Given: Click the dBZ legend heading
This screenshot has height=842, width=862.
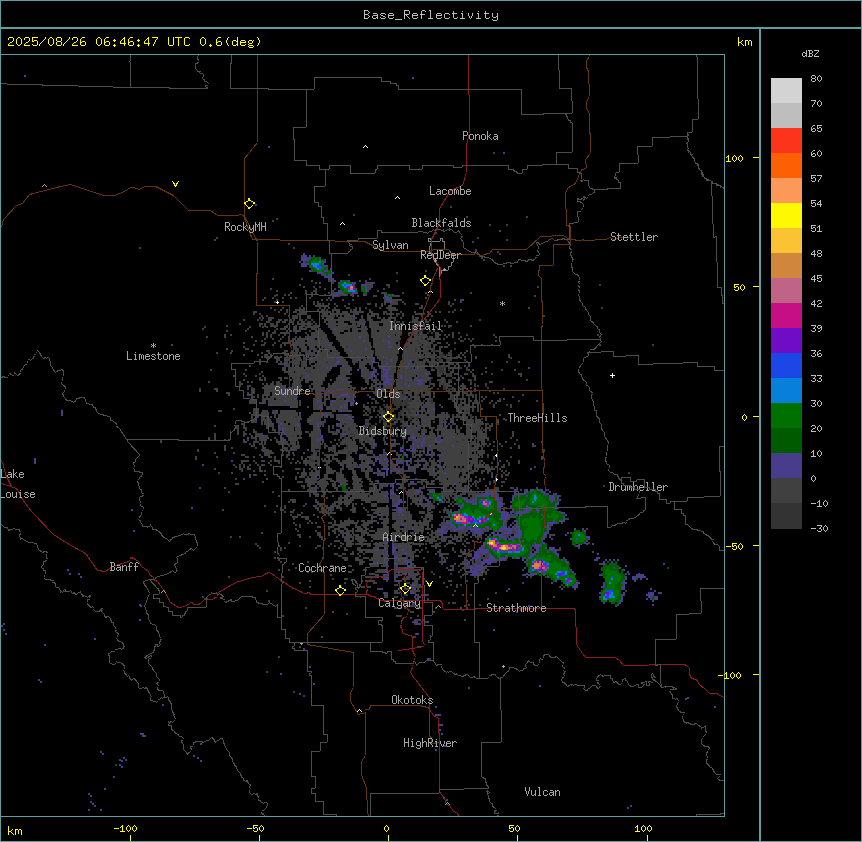Looking at the screenshot, I should 810,54.
